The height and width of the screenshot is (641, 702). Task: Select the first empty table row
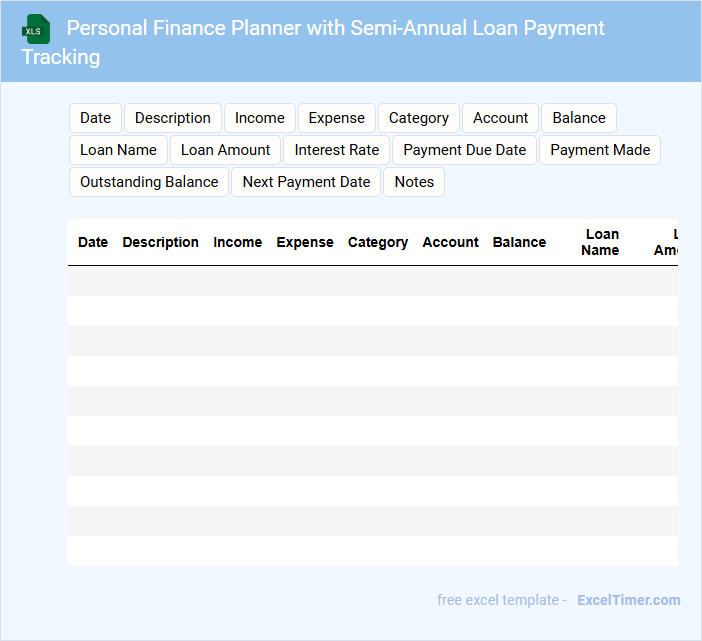372,281
